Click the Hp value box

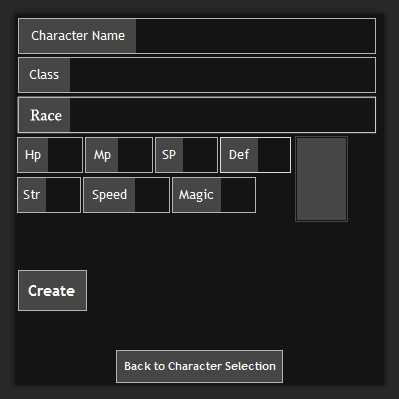tap(65, 155)
